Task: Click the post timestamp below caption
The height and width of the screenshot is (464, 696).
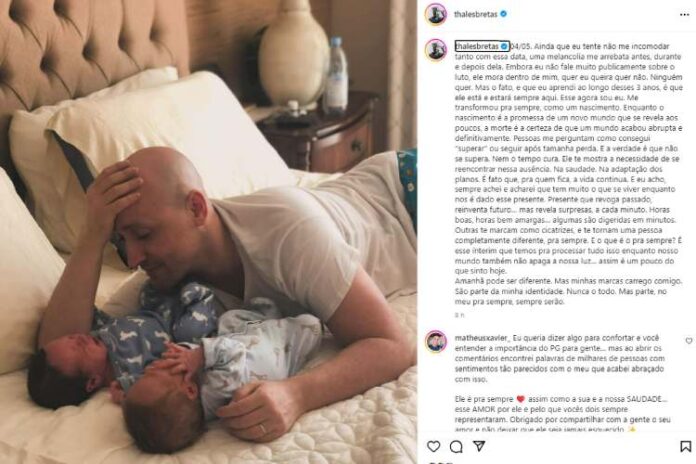Action: pos(459,315)
